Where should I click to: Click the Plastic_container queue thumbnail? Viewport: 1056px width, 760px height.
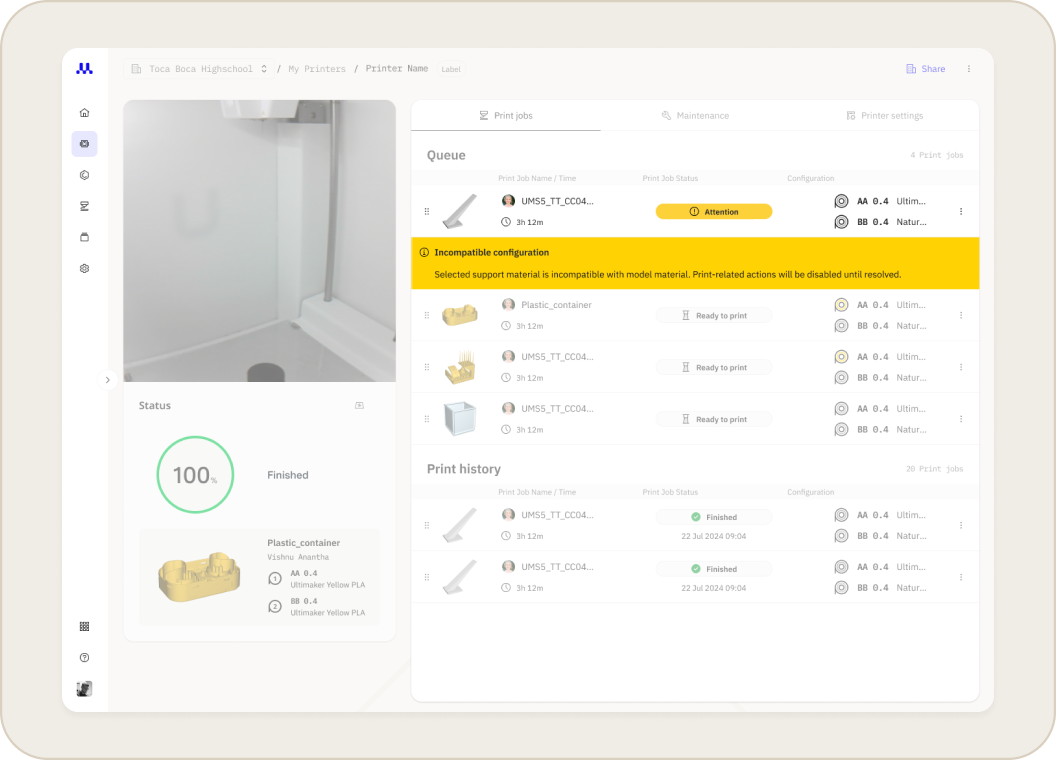point(460,315)
